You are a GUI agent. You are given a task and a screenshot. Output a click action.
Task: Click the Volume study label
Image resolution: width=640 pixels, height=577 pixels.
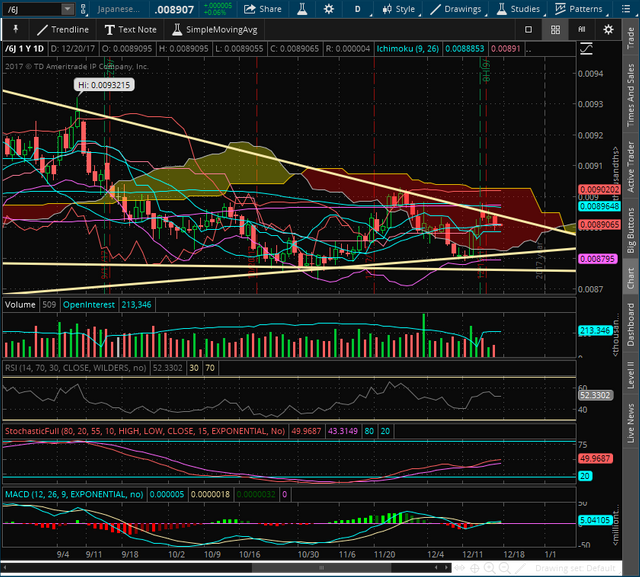pos(20,304)
